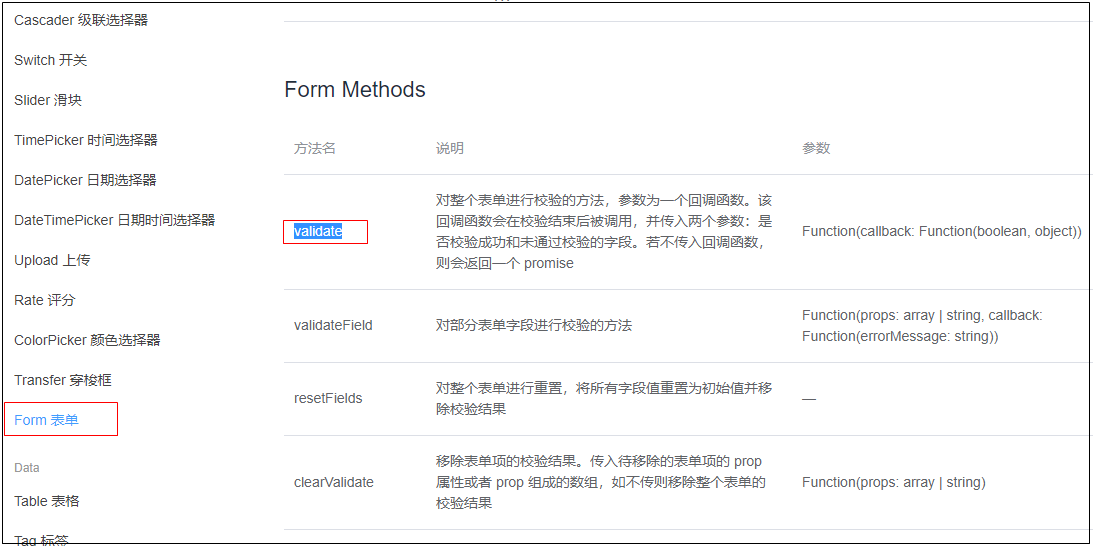Click the highlighted Form 表单 item
1093x546 pixels.
pos(47,420)
